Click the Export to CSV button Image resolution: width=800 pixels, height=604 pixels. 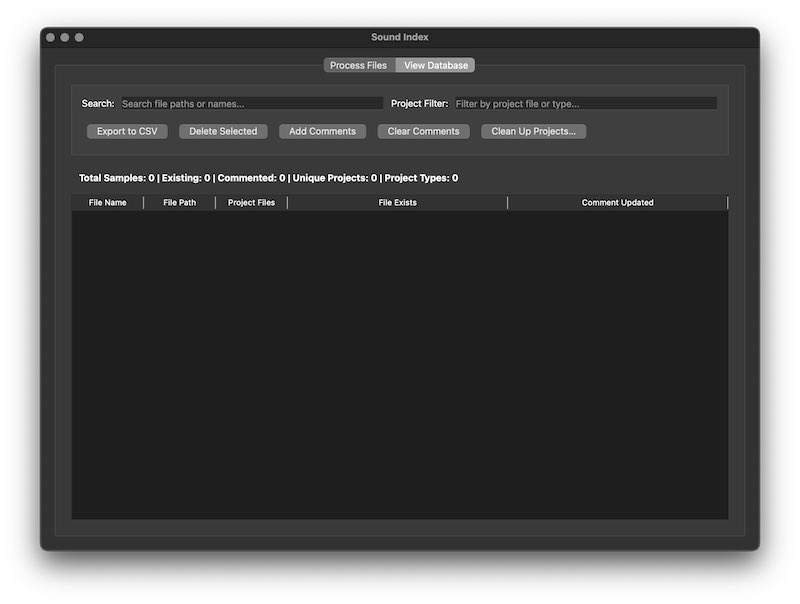(x=126, y=131)
